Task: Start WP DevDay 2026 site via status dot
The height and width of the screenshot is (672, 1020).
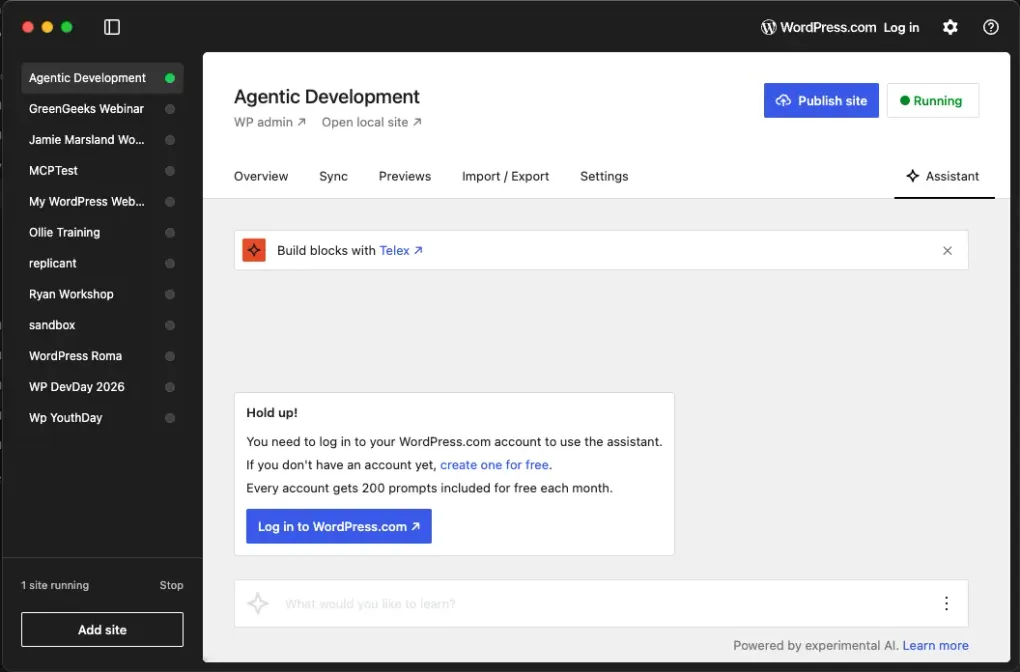Action: (x=170, y=387)
